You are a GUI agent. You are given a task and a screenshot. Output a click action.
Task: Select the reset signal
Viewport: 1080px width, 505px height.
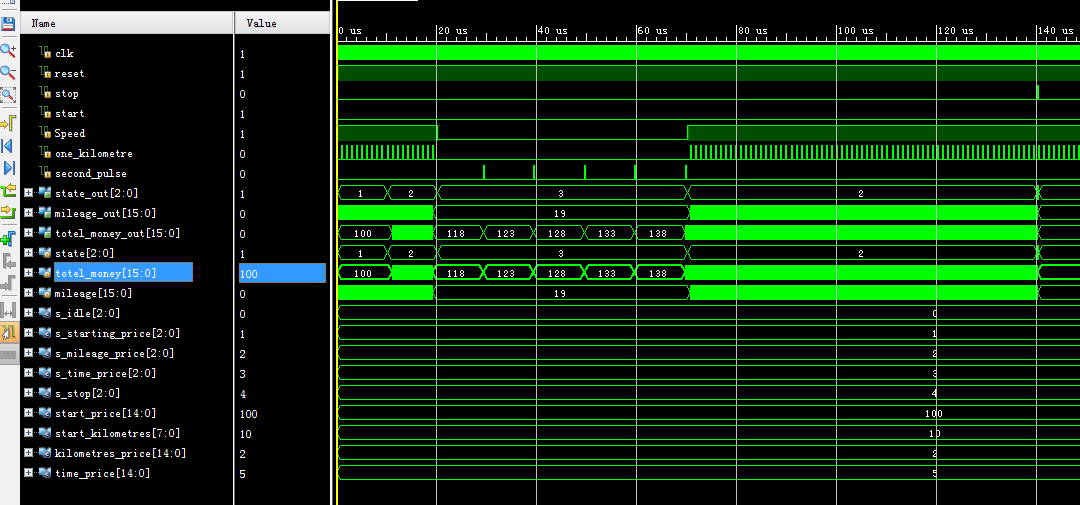click(x=70, y=73)
